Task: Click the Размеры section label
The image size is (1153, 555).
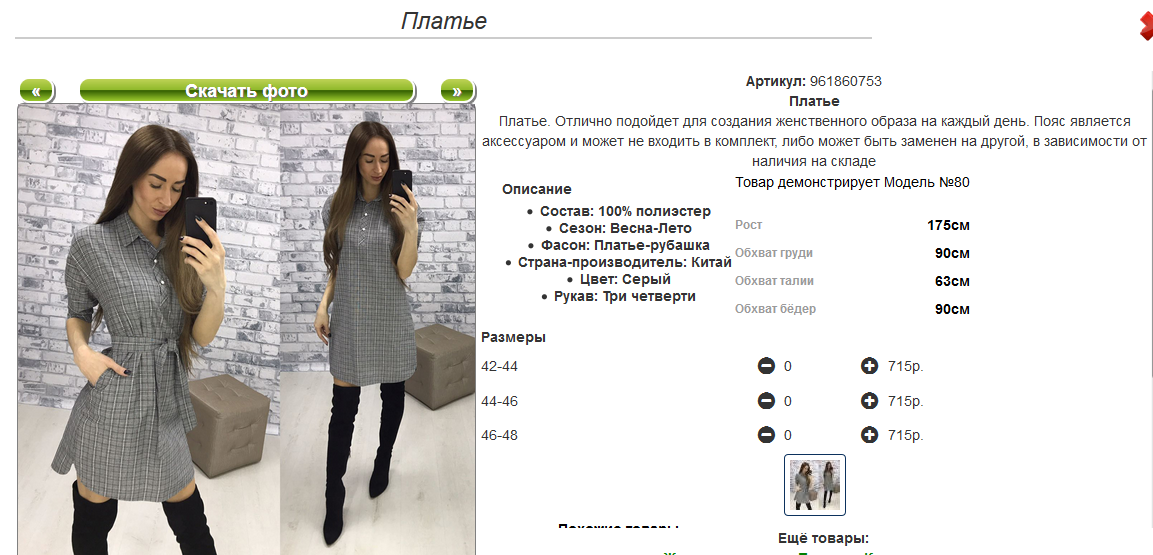Action: [x=513, y=337]
